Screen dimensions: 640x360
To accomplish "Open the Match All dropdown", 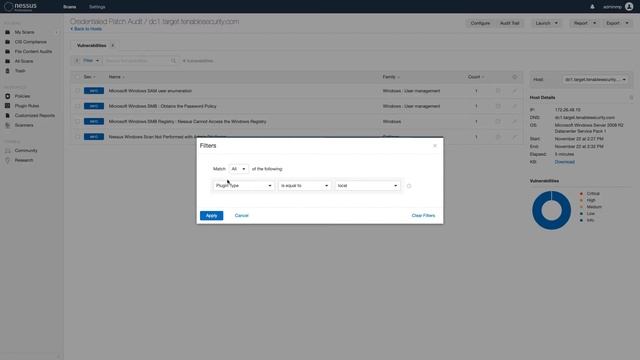I will (238, 169).
